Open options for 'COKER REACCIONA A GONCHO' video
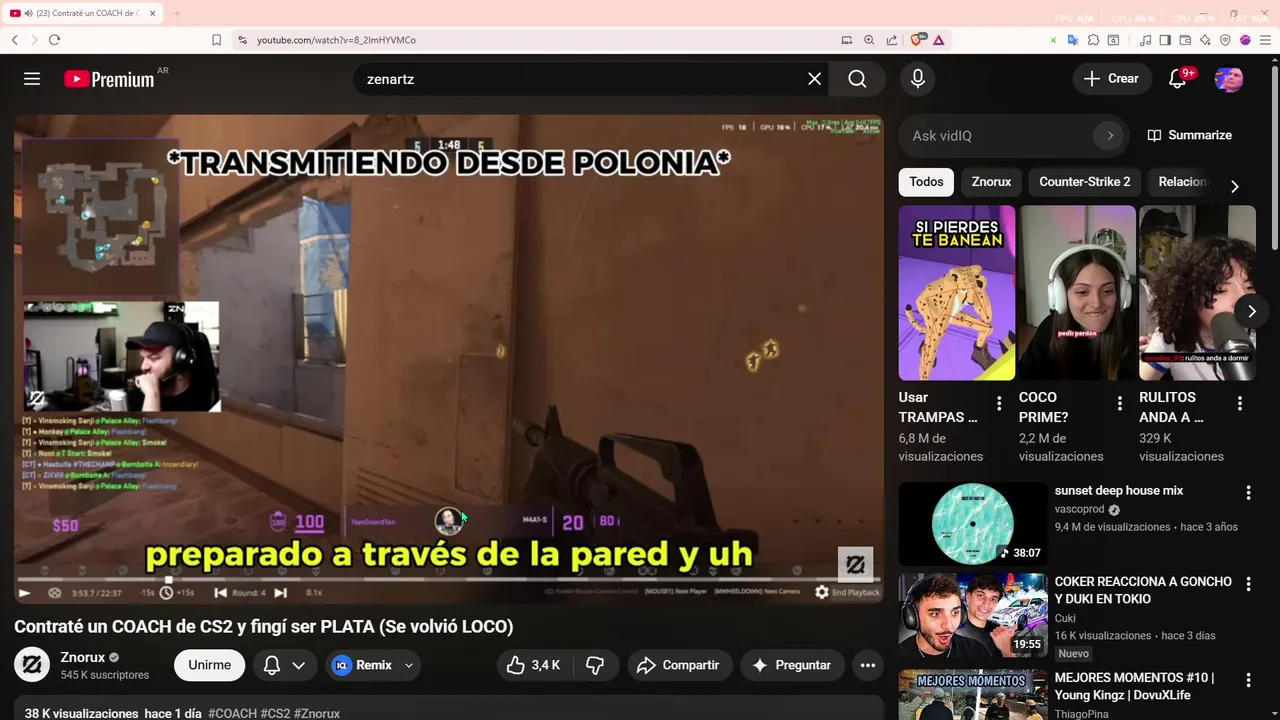Image resolution: width=1280 pixels, height=720 pixels. pyautogui.click(x=1248, y=583)
